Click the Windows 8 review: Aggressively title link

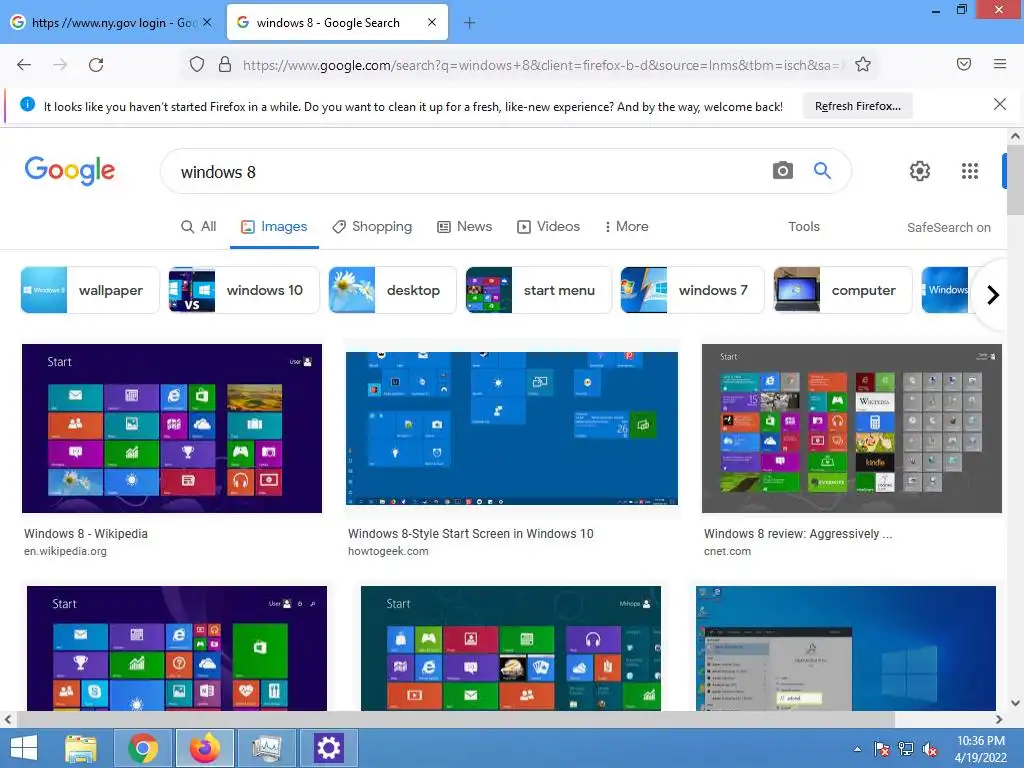pyautogui.click(x=798, y=534)
